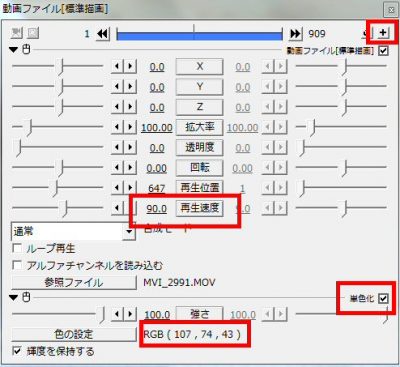Click the left 100.0 強さ value field
The width and height of the screenshot is (400, 367).
click(157, 315)
